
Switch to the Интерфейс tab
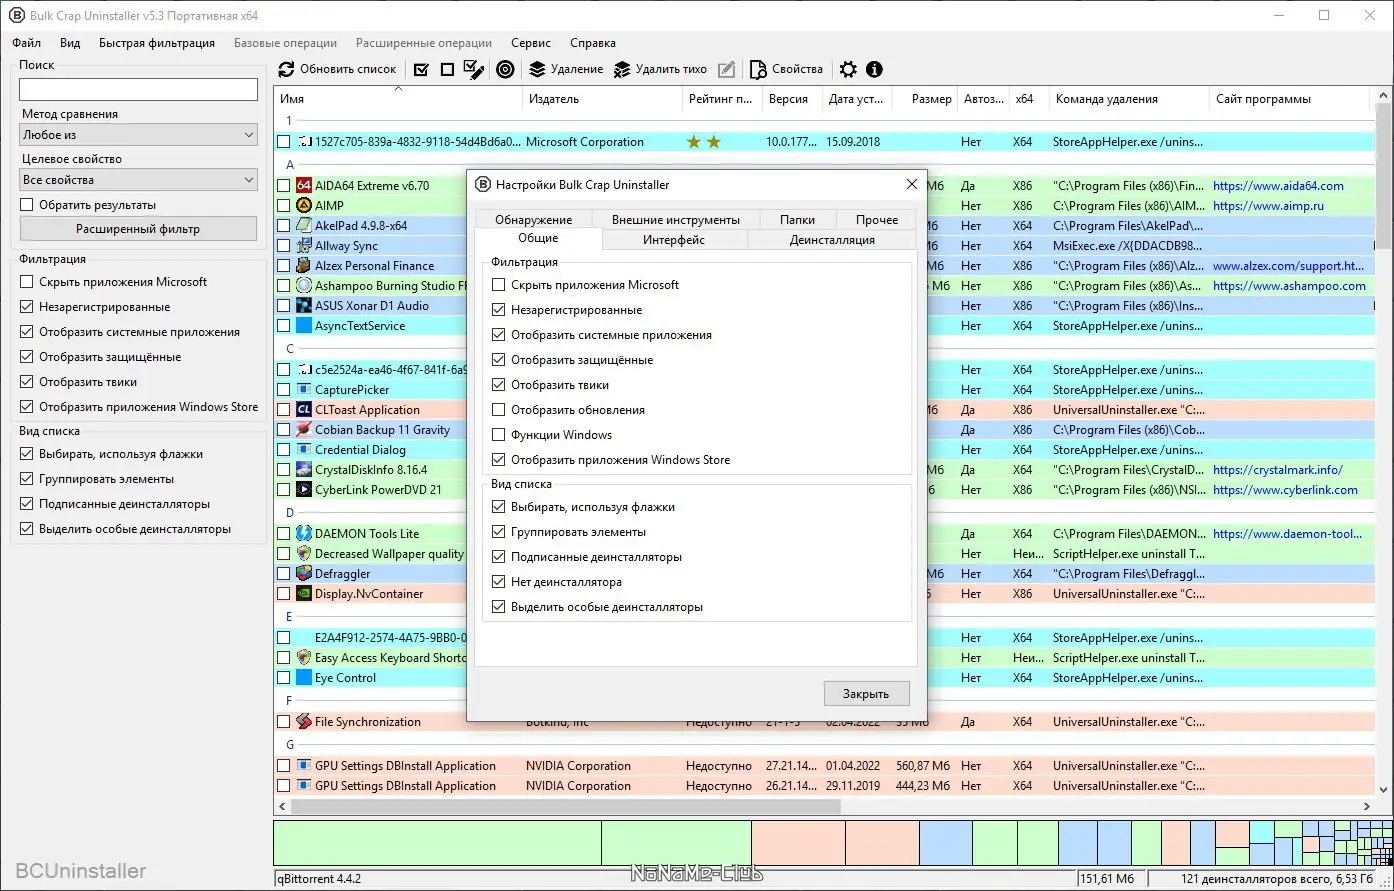pyautogui.click(x=674, y=240)
